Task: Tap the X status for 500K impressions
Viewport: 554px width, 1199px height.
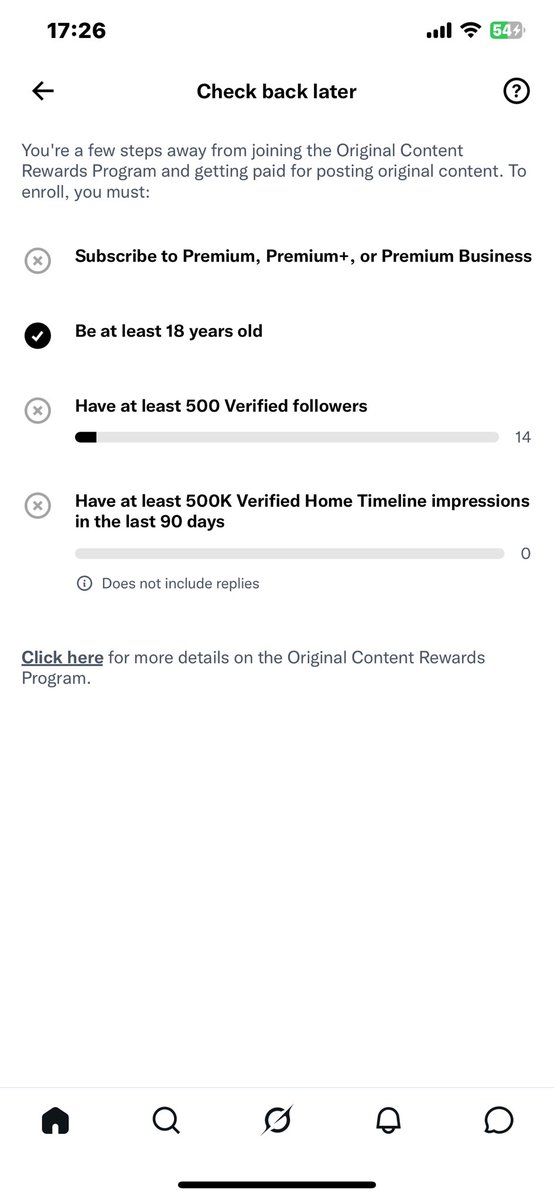Action: (x=37, y=505)
